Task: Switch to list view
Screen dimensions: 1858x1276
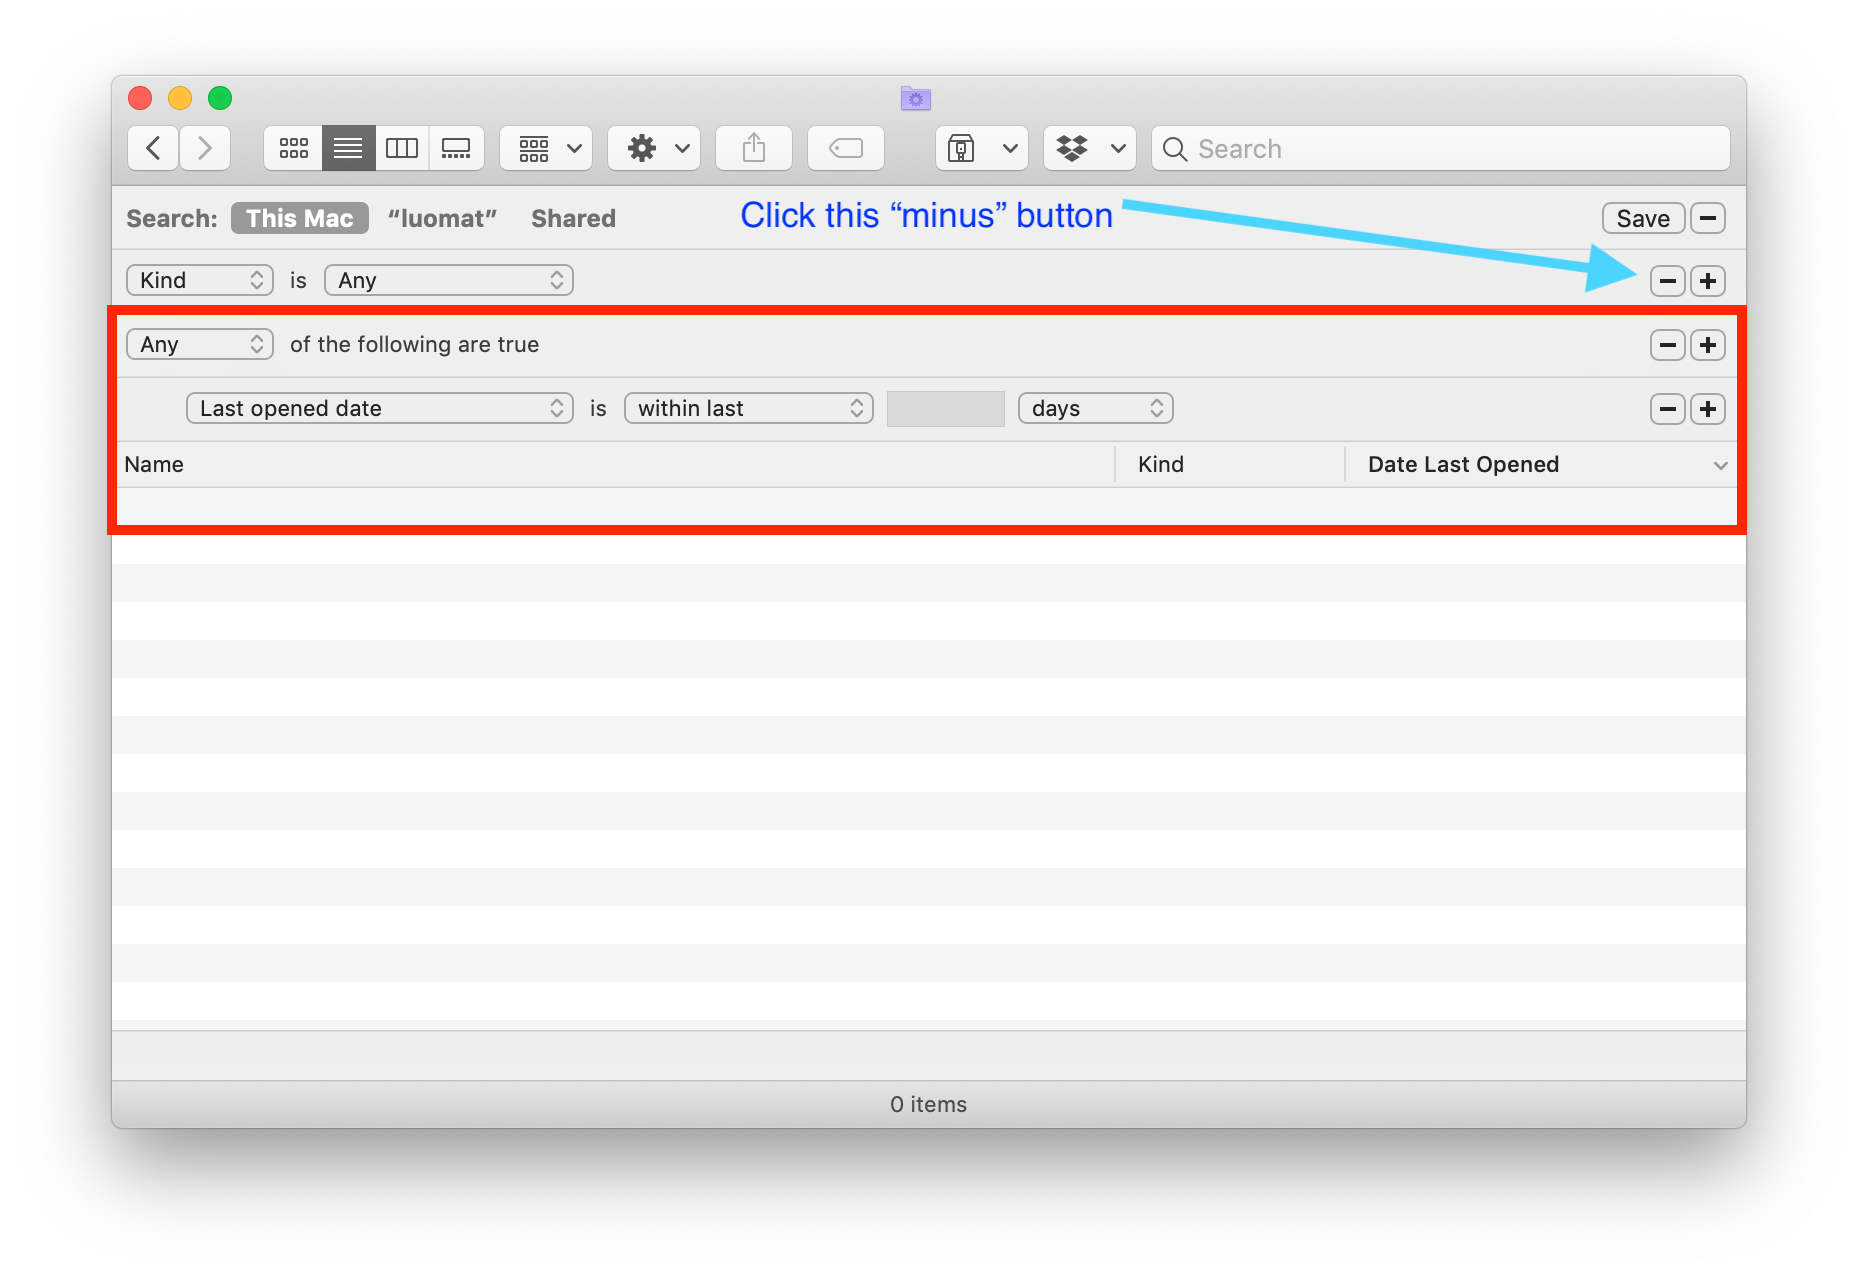Action: [348, 149]
